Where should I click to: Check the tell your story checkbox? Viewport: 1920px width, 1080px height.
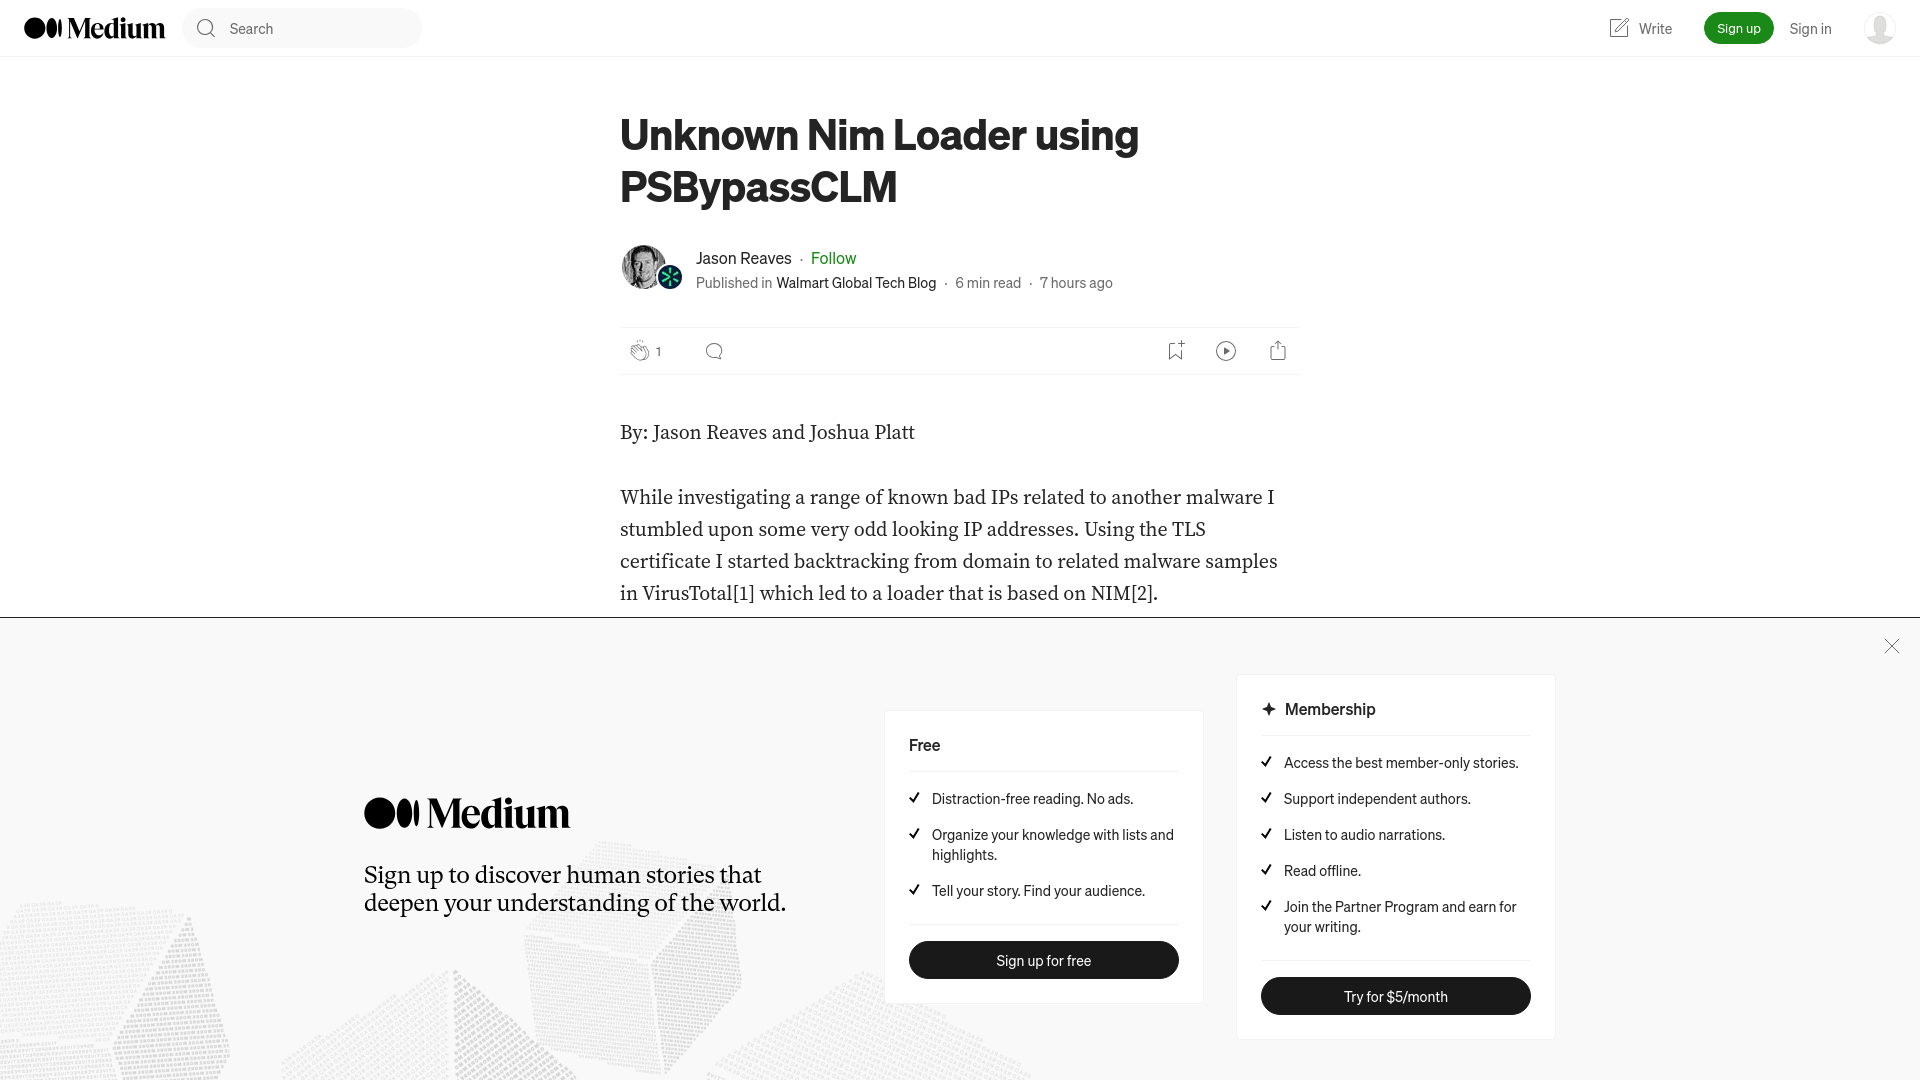pyautogui.click(x=914, y=889)
